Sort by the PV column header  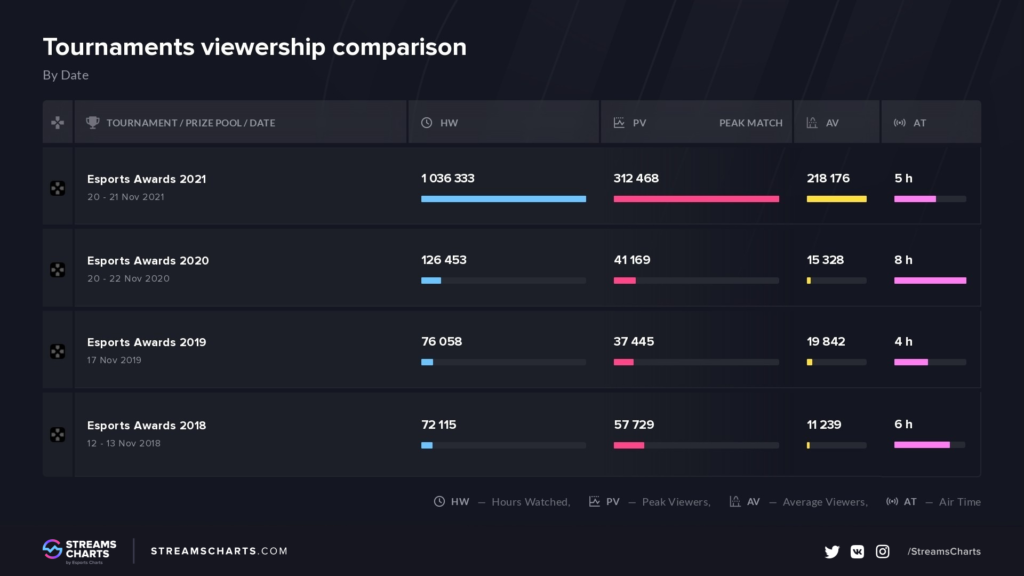[639, 123]
